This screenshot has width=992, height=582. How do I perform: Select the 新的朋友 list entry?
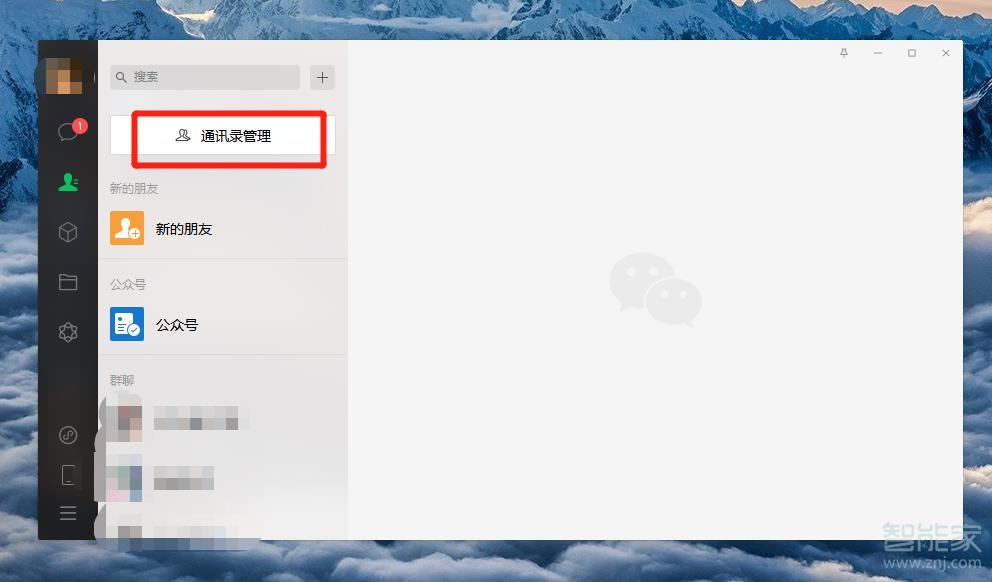pyautogui.click(x=223, y=228)
